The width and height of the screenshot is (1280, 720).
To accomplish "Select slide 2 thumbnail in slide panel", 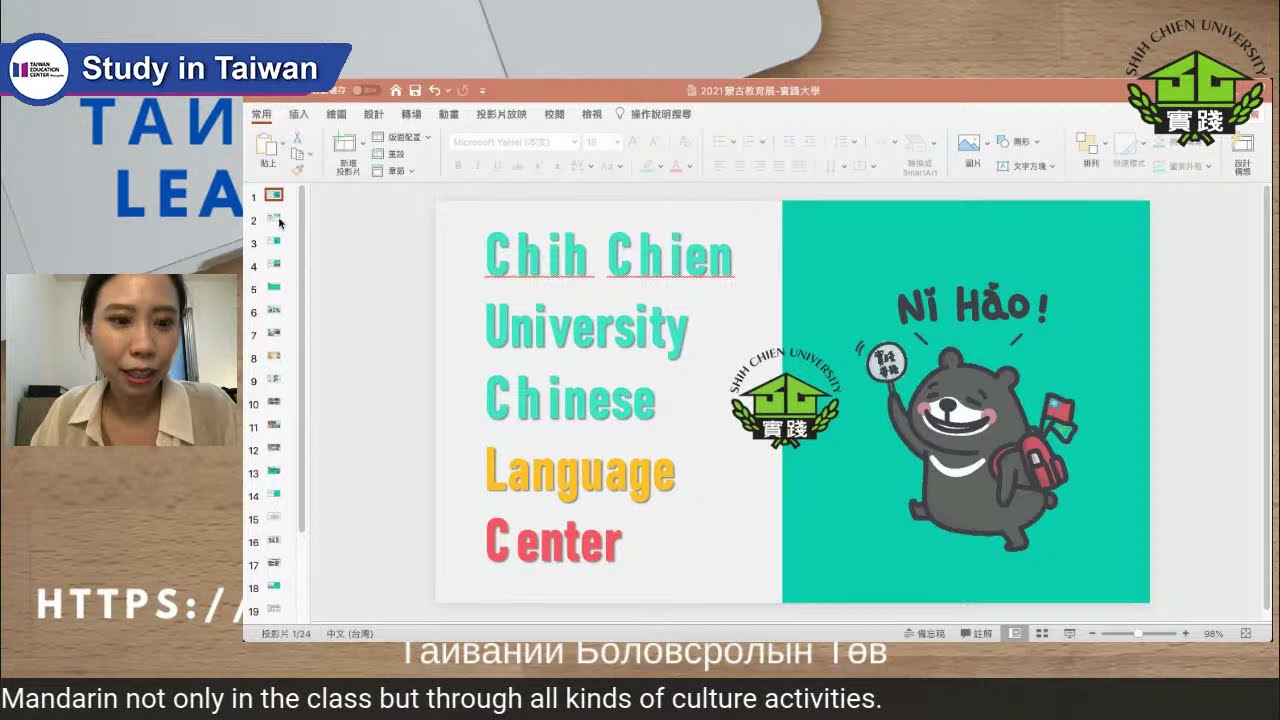I will pyautogui.click(x=273, y=218).
